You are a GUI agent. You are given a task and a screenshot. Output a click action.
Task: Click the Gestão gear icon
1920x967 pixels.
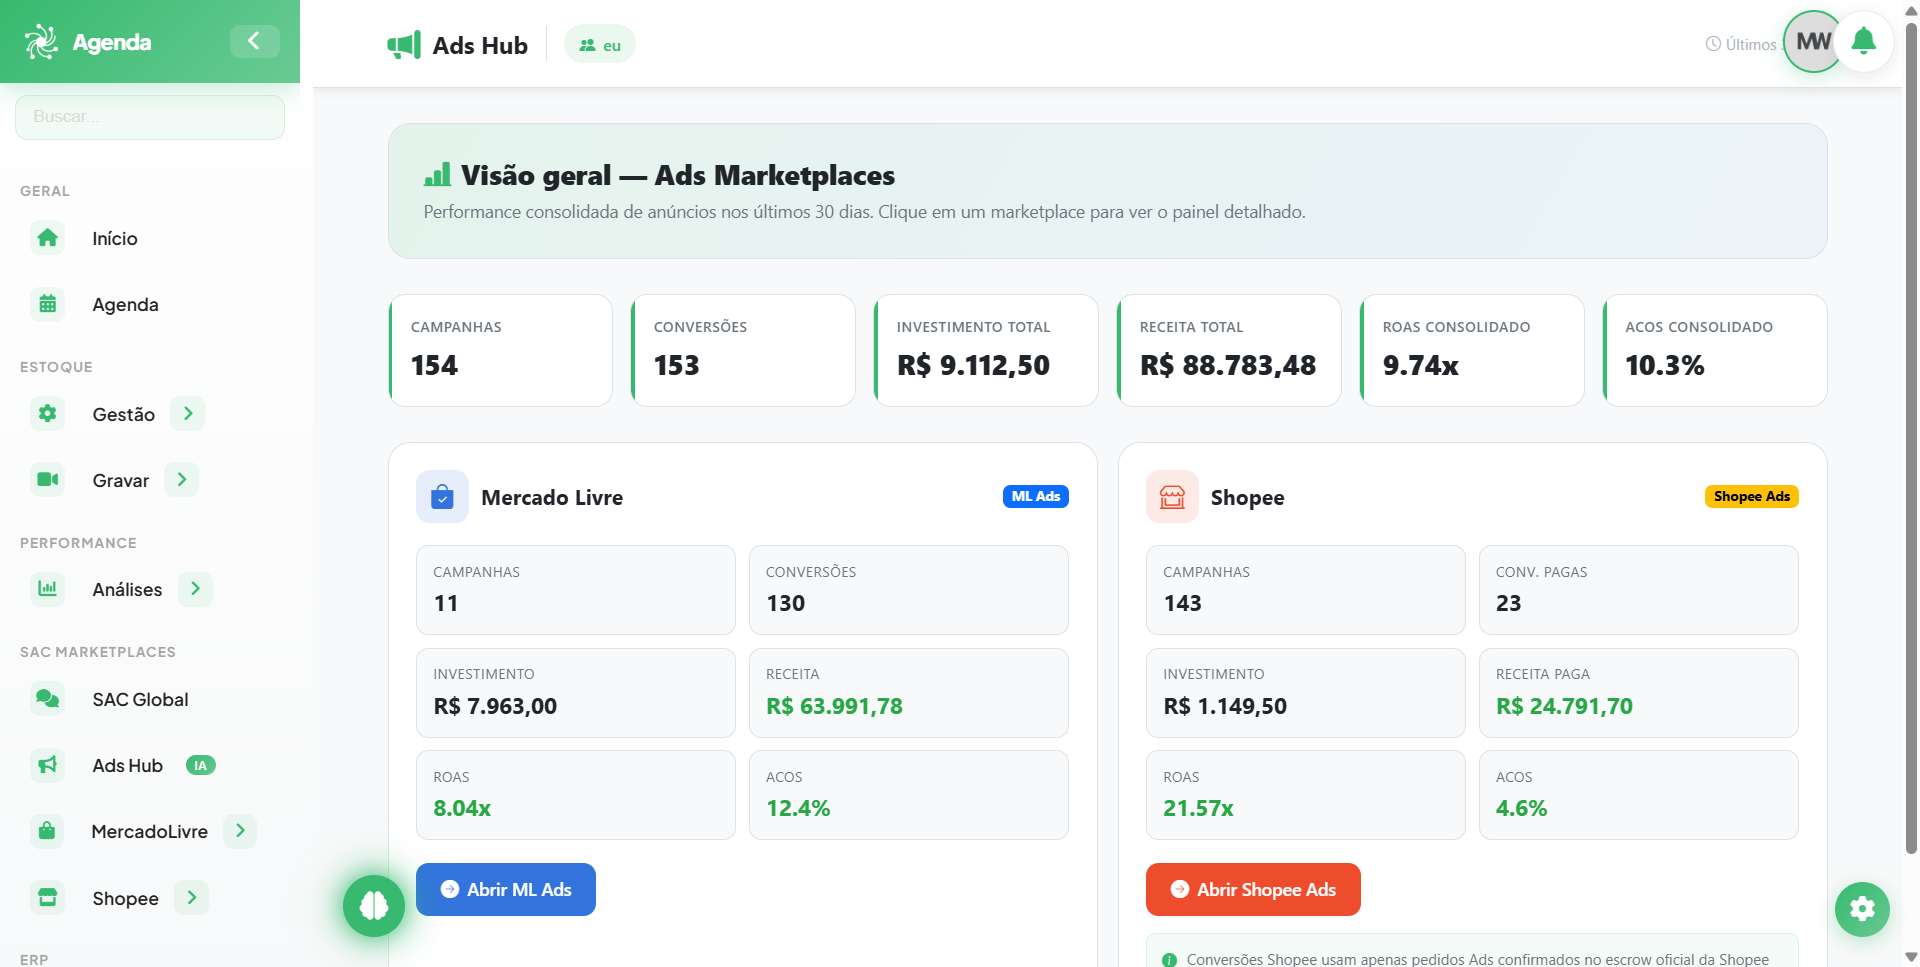coord(47,413)
